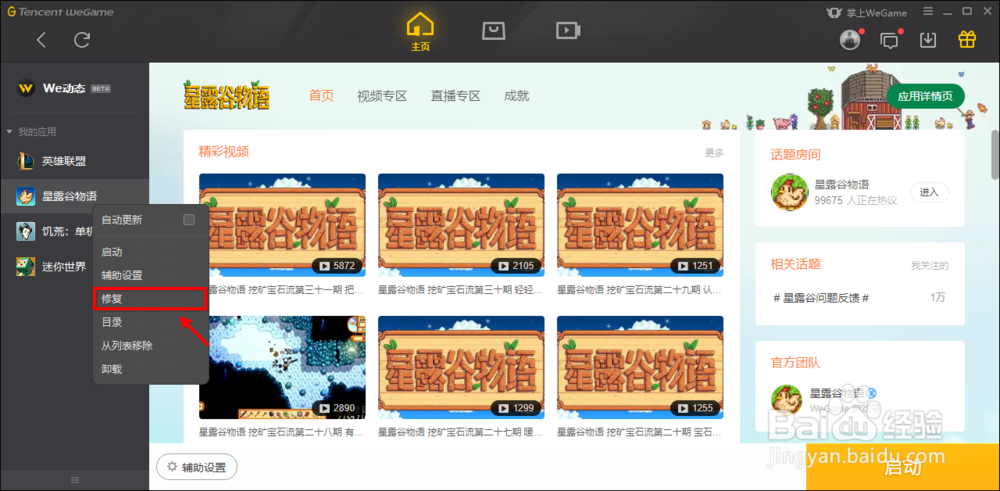Select 英雄联盟 in the app list
This screenshot has width=1000, height=491.
[74, 161]
